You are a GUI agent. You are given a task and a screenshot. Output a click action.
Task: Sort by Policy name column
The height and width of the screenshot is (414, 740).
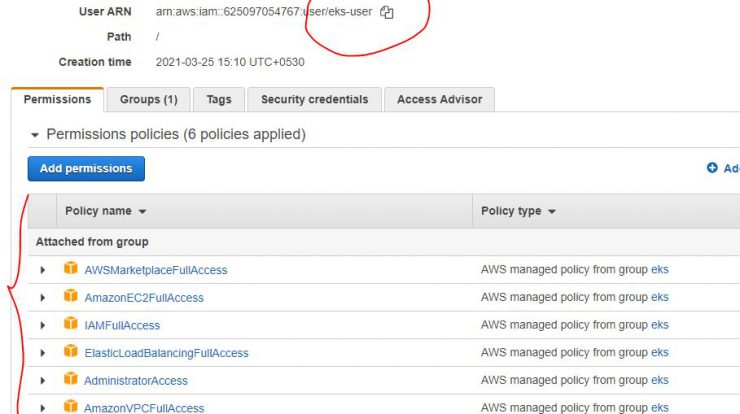(x=106, y=211)
